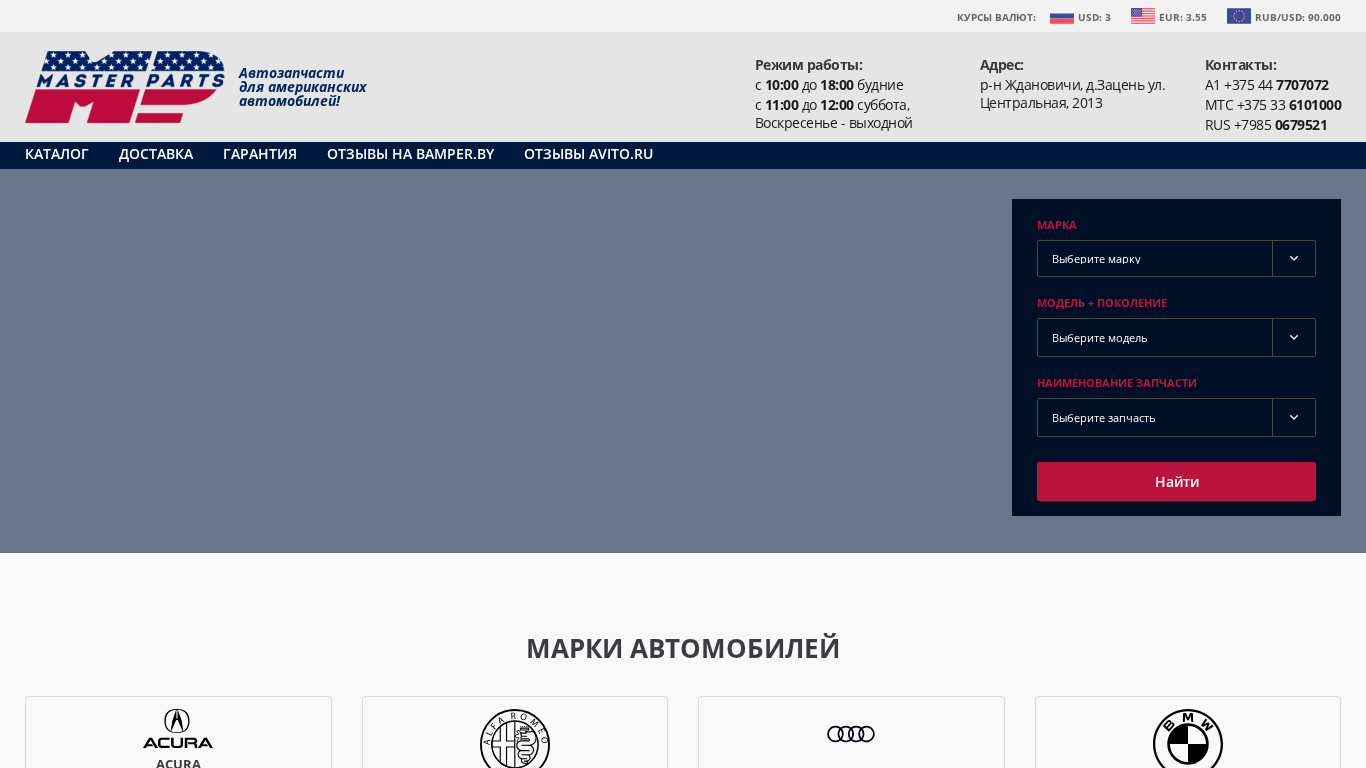
Task: Open the Гарантия menu item
Action: (260, 154)
